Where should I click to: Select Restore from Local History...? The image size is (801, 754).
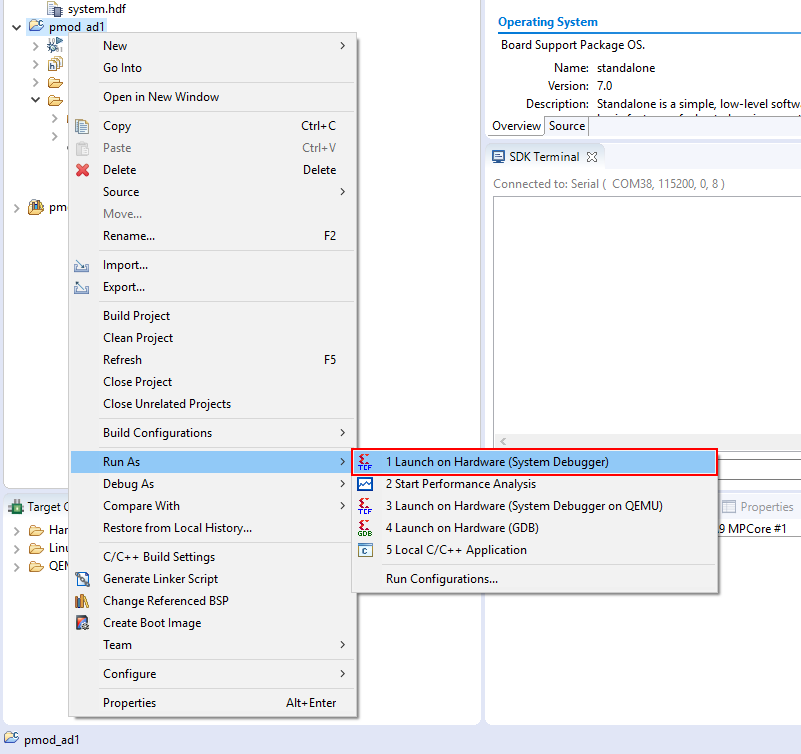213,528
